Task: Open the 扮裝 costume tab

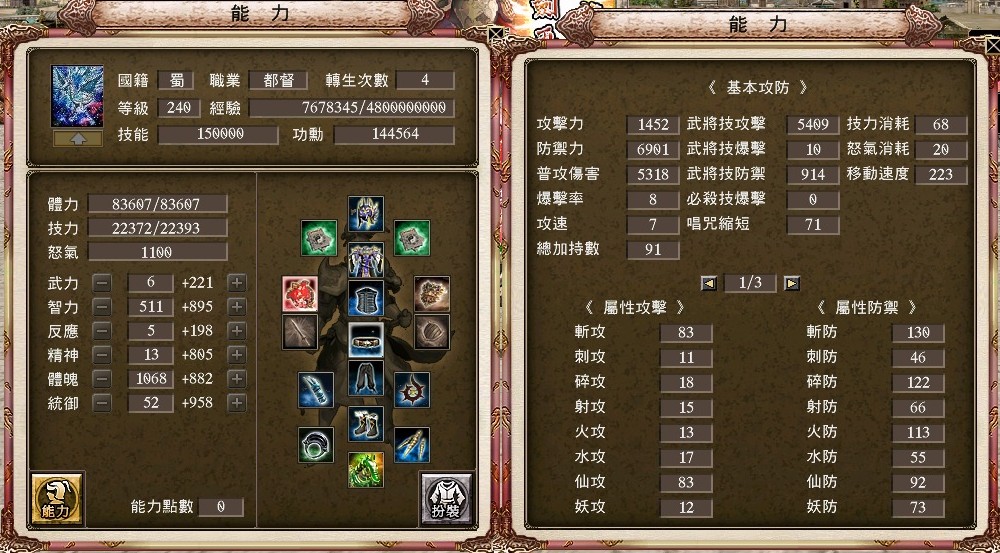Action: click(446, 499)
